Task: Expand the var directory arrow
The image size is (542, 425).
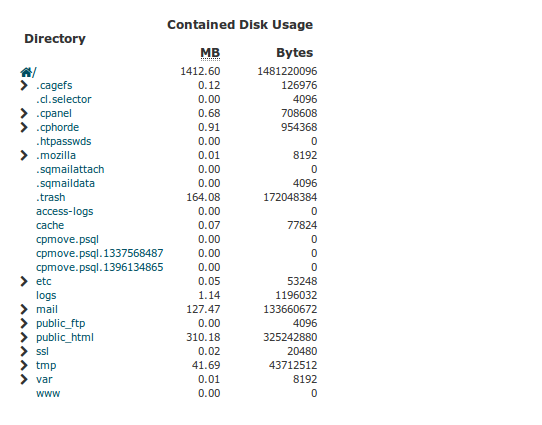Action: pos(24,379)
